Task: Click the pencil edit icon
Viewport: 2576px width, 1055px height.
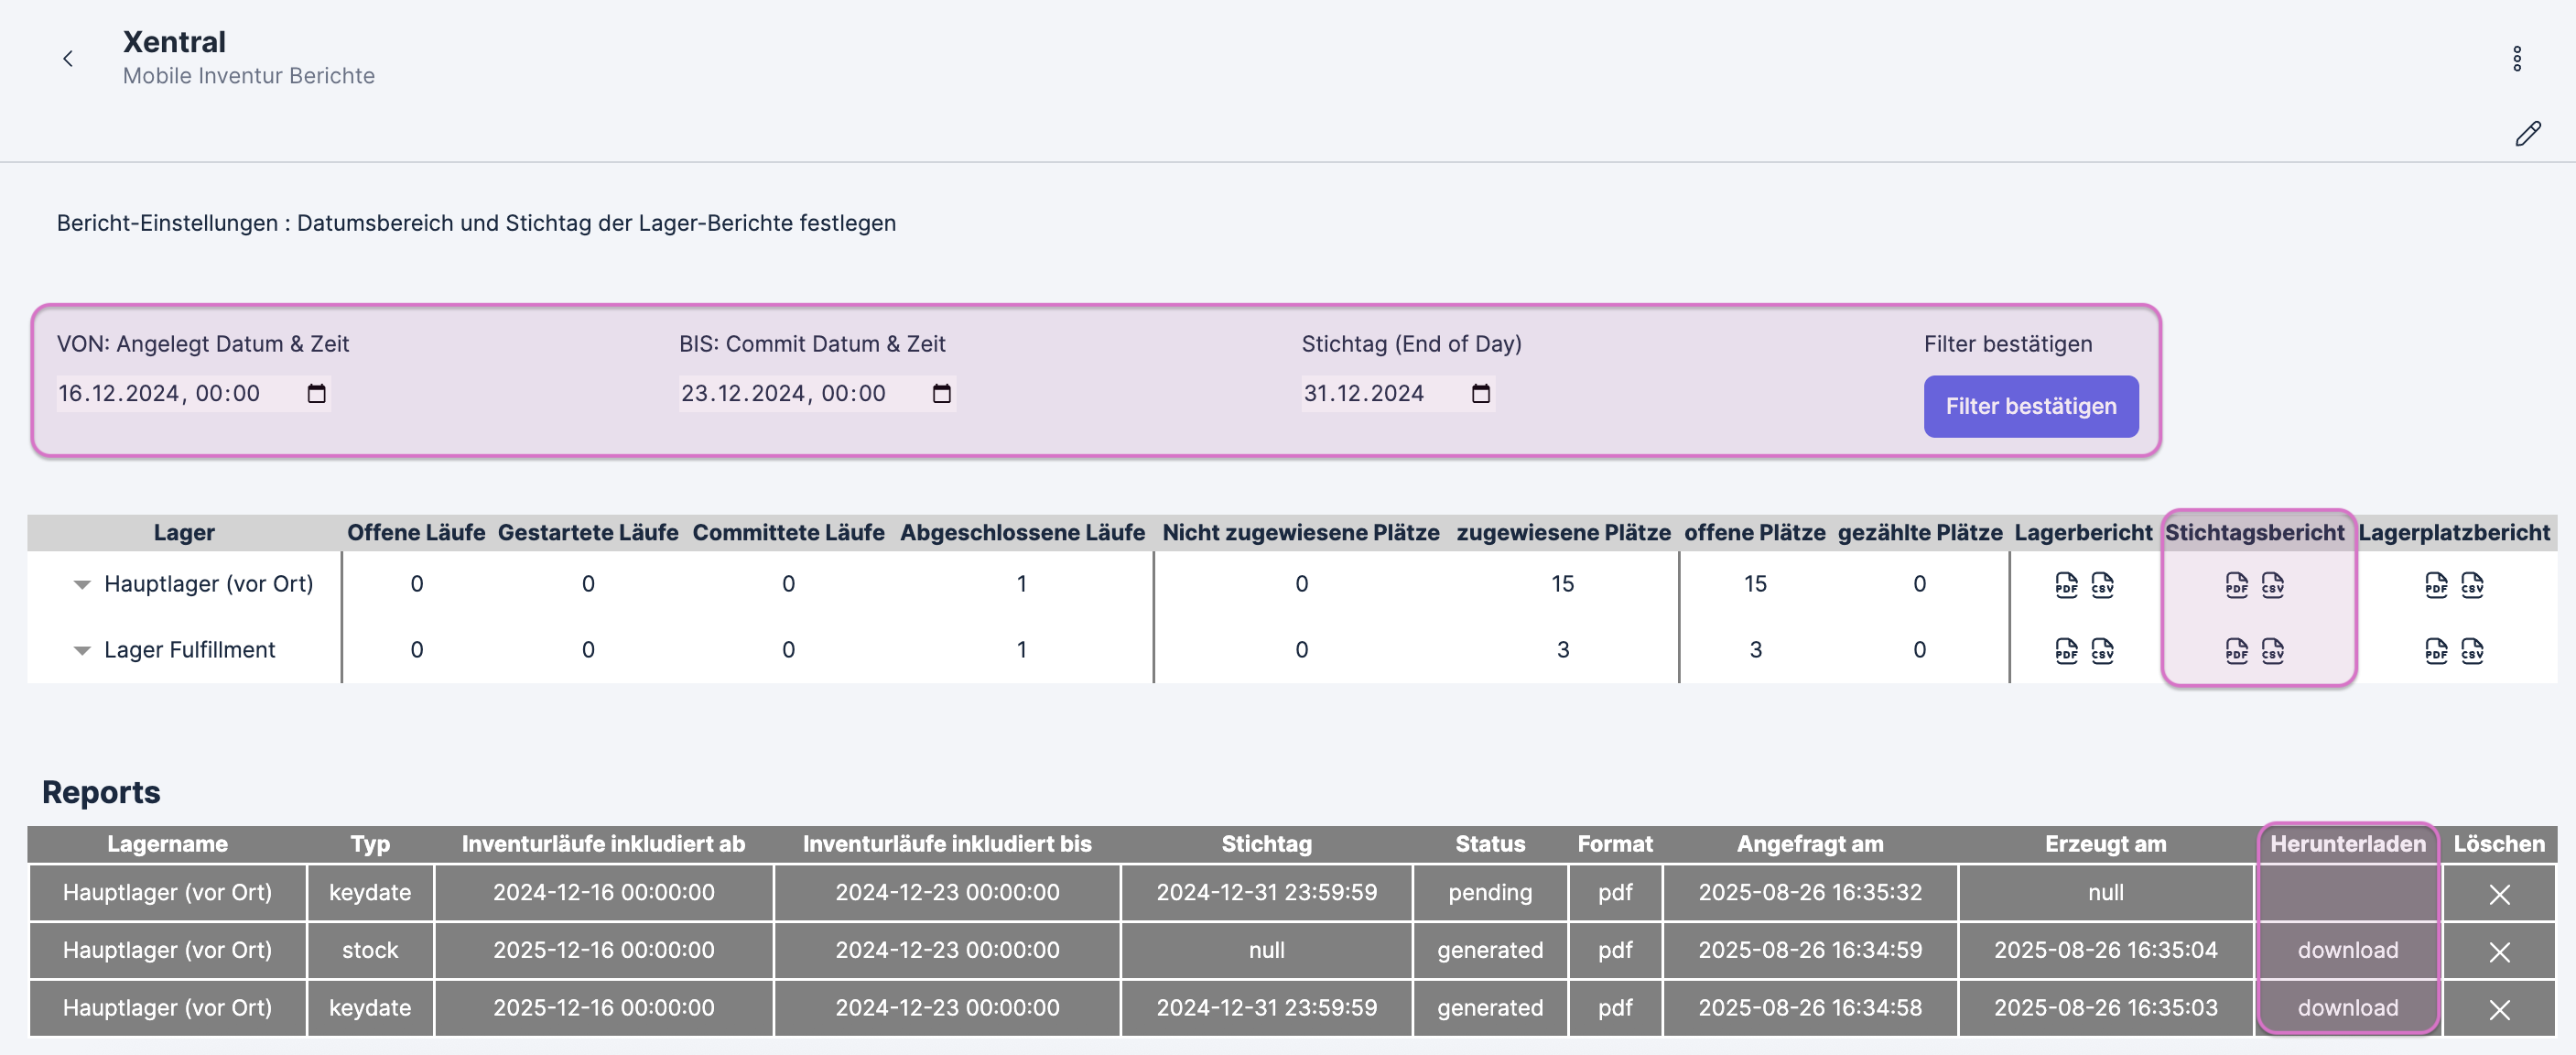Action: coord(2528,134)
